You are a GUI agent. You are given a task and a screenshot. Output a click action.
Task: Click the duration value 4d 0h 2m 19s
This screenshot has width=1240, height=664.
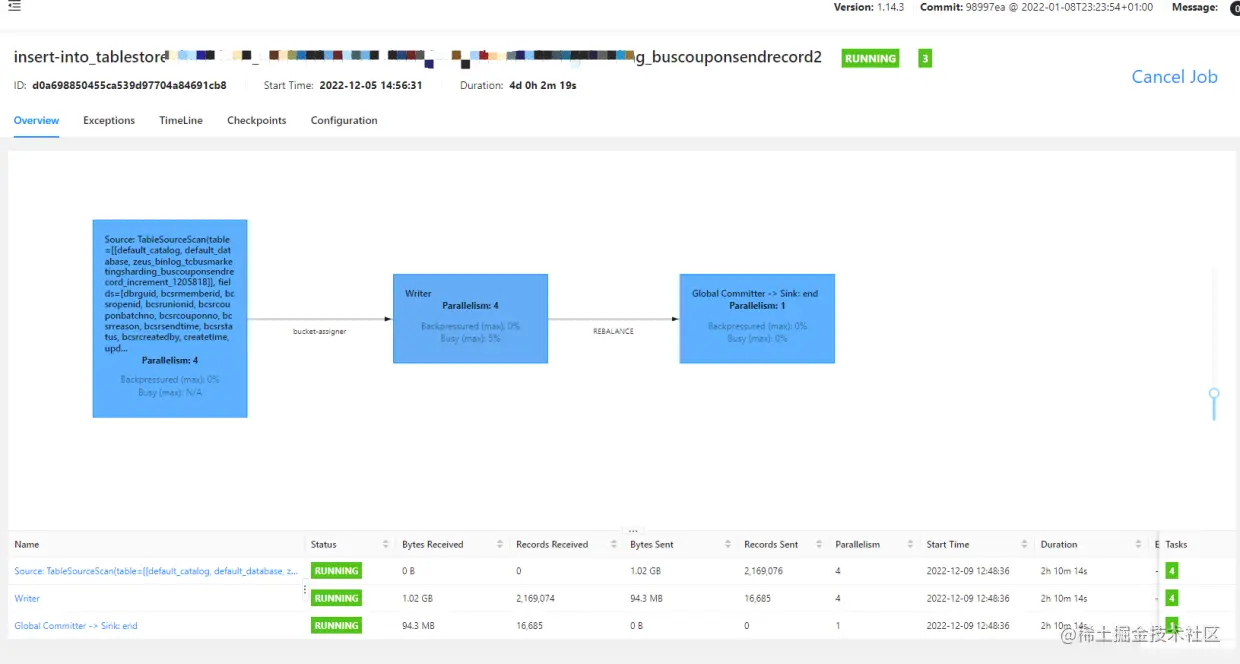tap(542, 85)
